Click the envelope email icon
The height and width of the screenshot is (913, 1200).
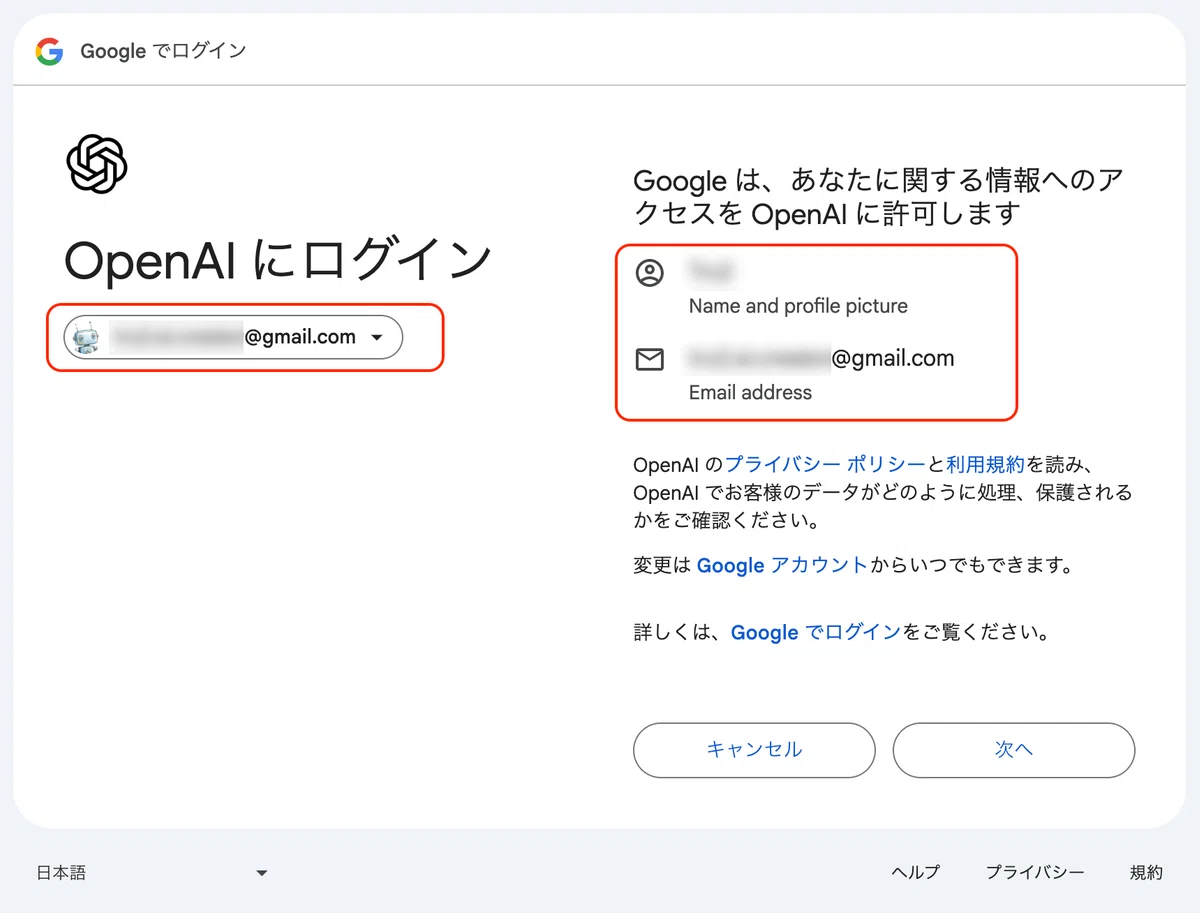[x=650, y=359]
